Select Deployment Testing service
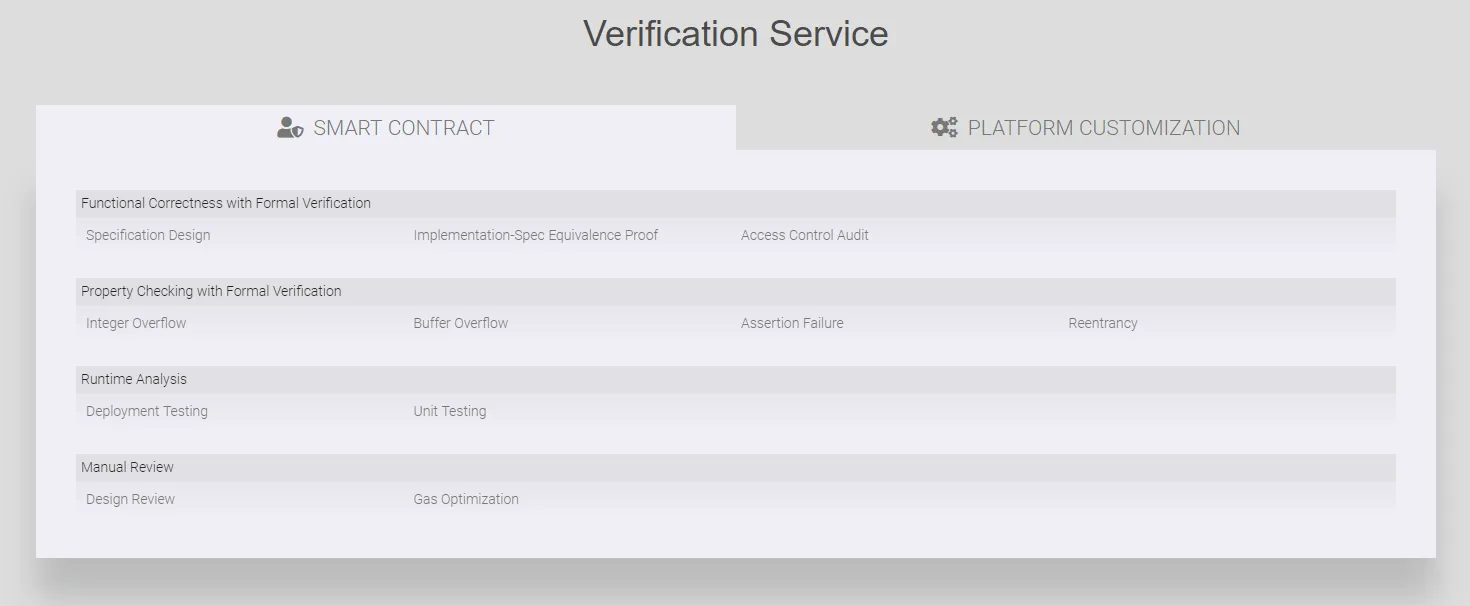This screenshot has height=606, width=1470. pyautogui.click(x=146, y=410)
